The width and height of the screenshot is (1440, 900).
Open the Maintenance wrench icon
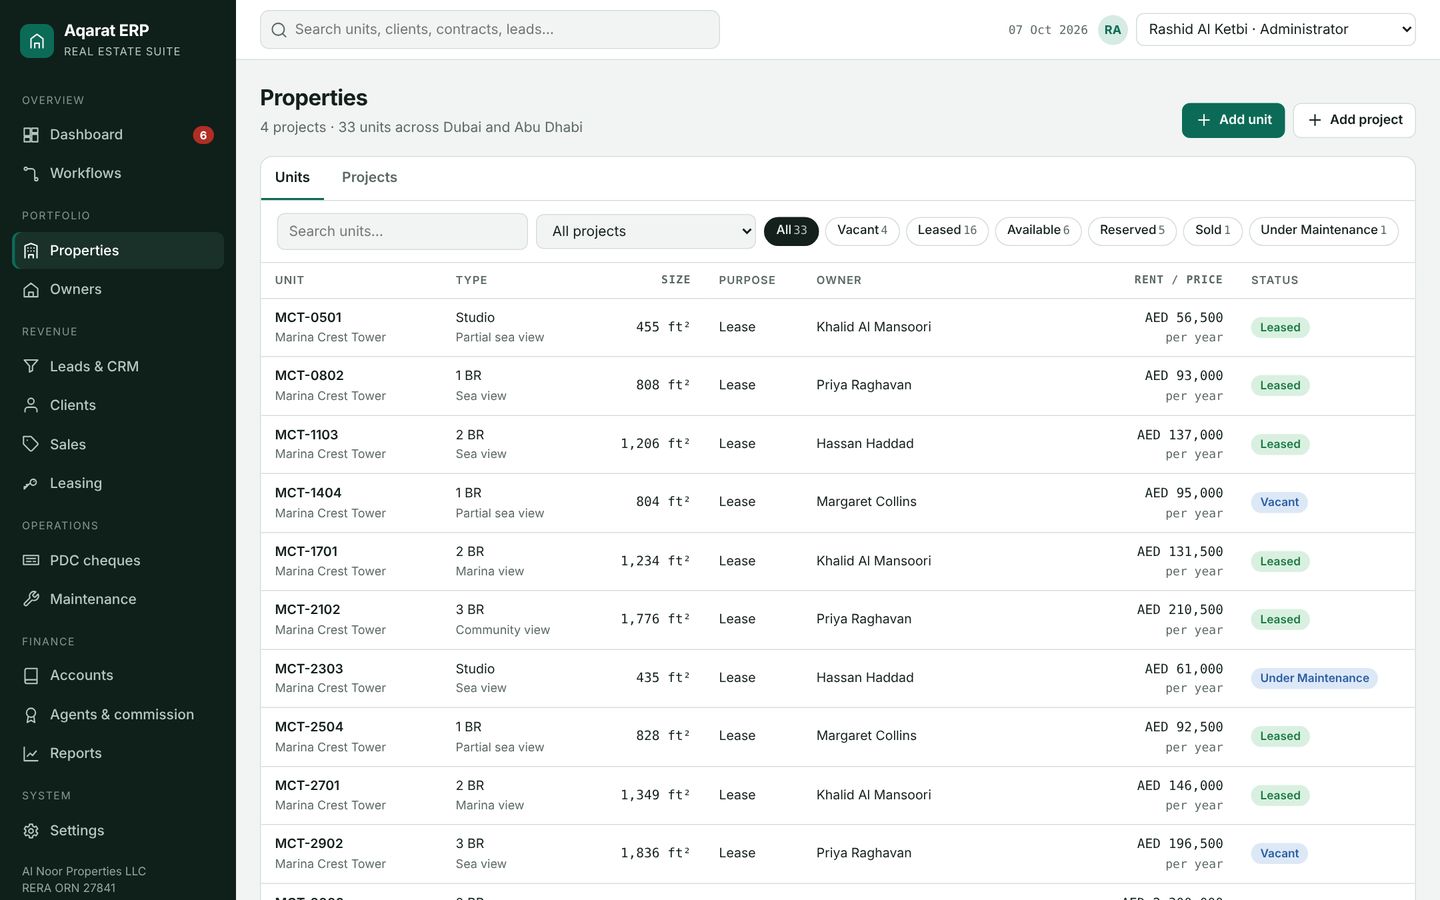coord(31,599)
